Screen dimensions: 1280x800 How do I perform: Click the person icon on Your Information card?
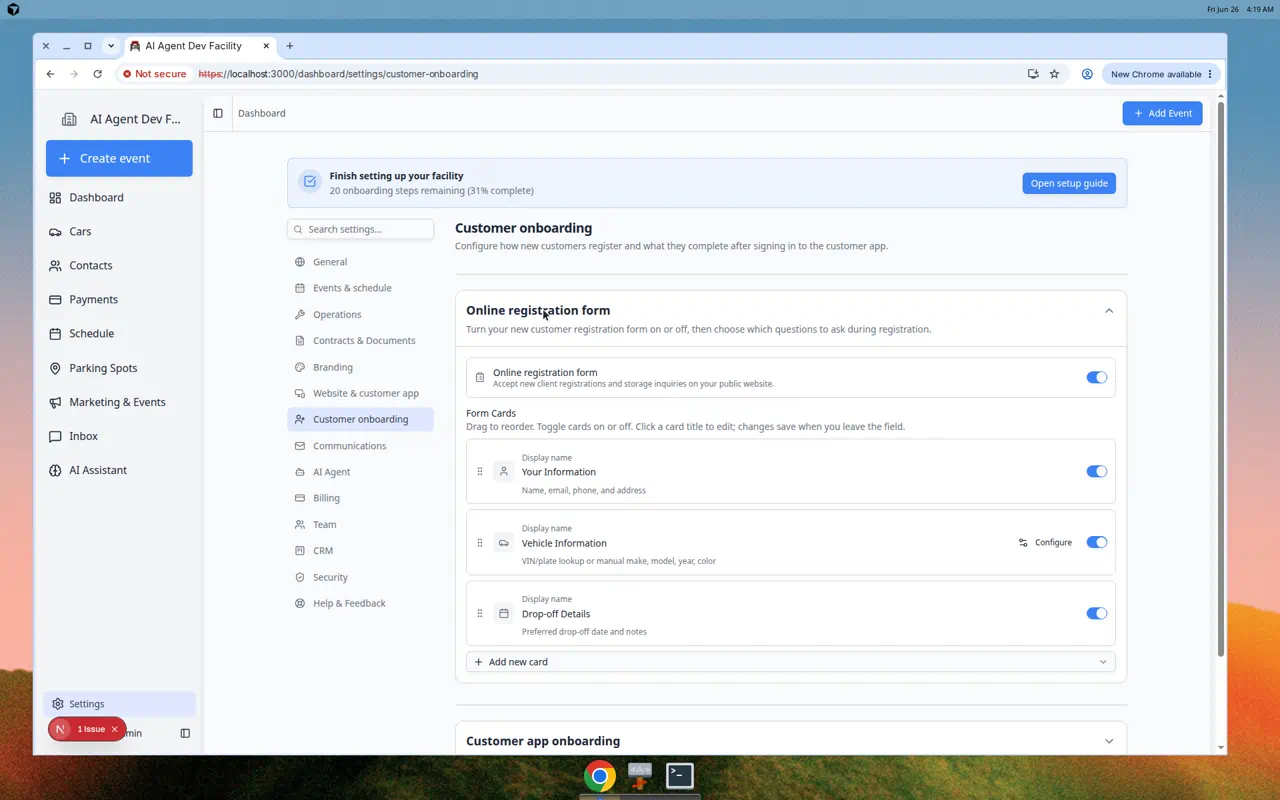pos(504,471)
